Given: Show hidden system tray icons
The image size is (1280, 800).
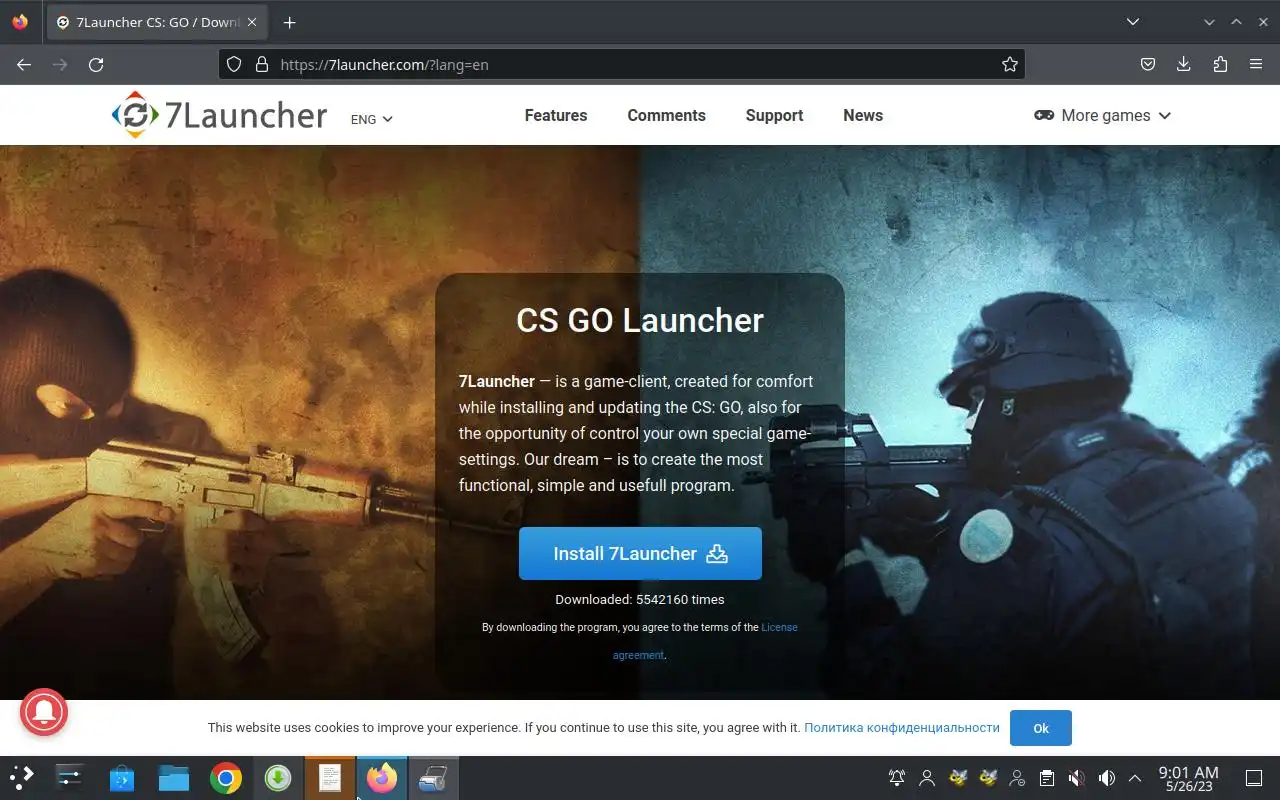Looking at the screenshot, I should point(1135,778).
